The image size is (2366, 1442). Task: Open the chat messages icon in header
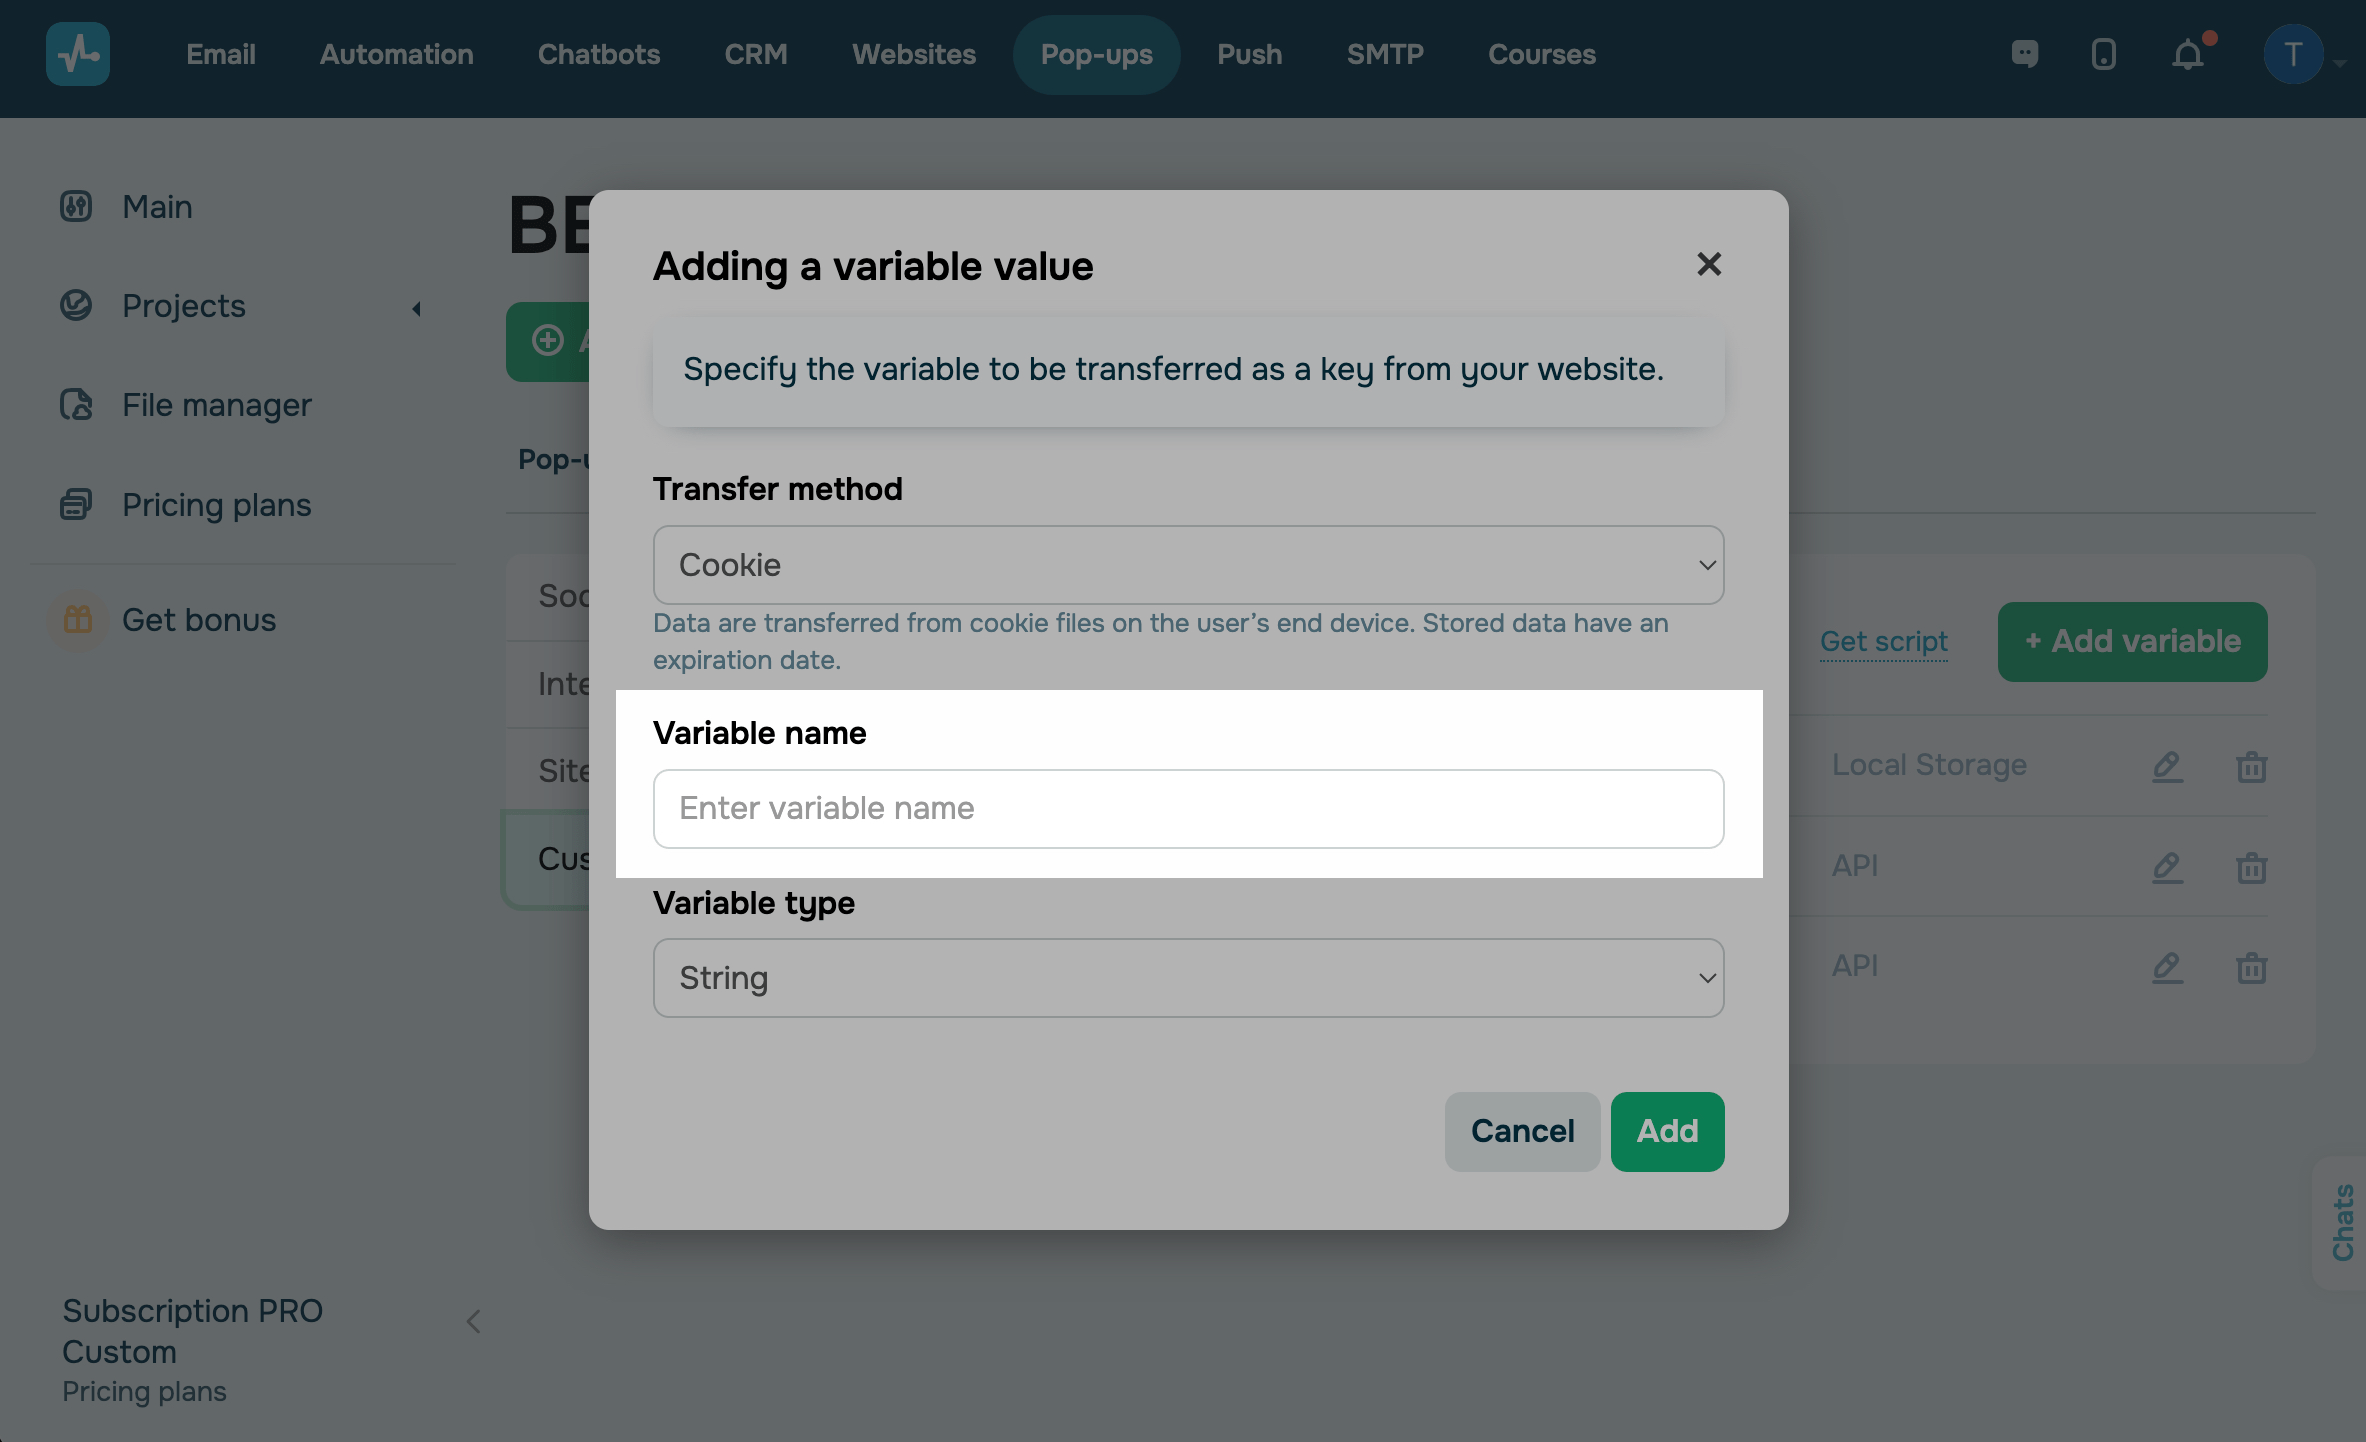tap(2025, 54)
